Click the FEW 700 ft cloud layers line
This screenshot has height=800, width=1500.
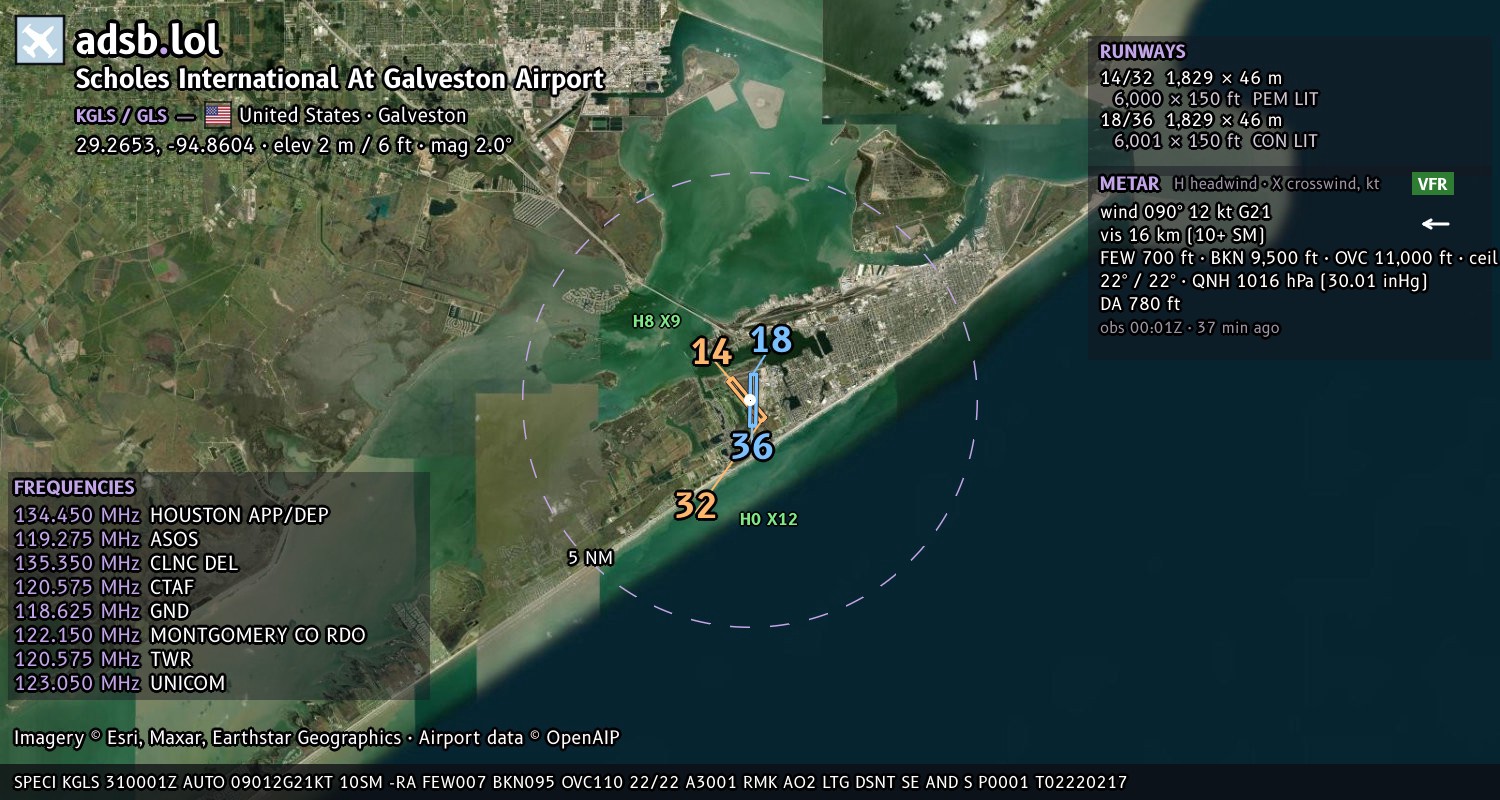(x=1299, y=258)
